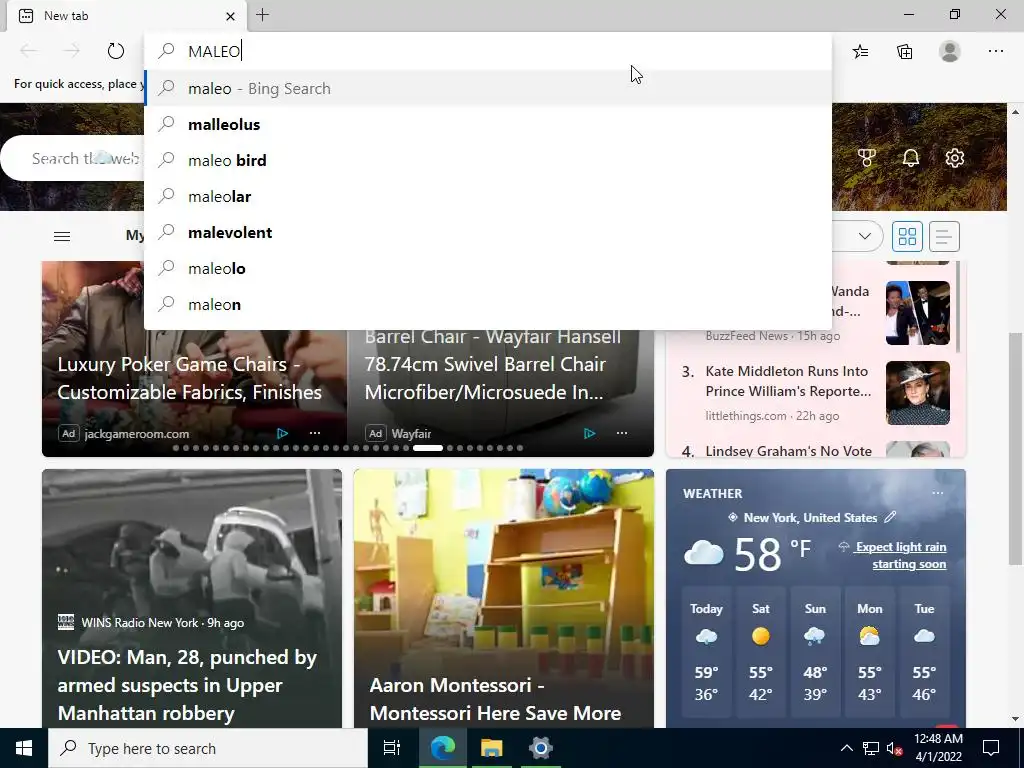Viewport: 1024px width, 768px height.
Task: Open more options on jackgameroom ad
Action: tap(315, 433)
